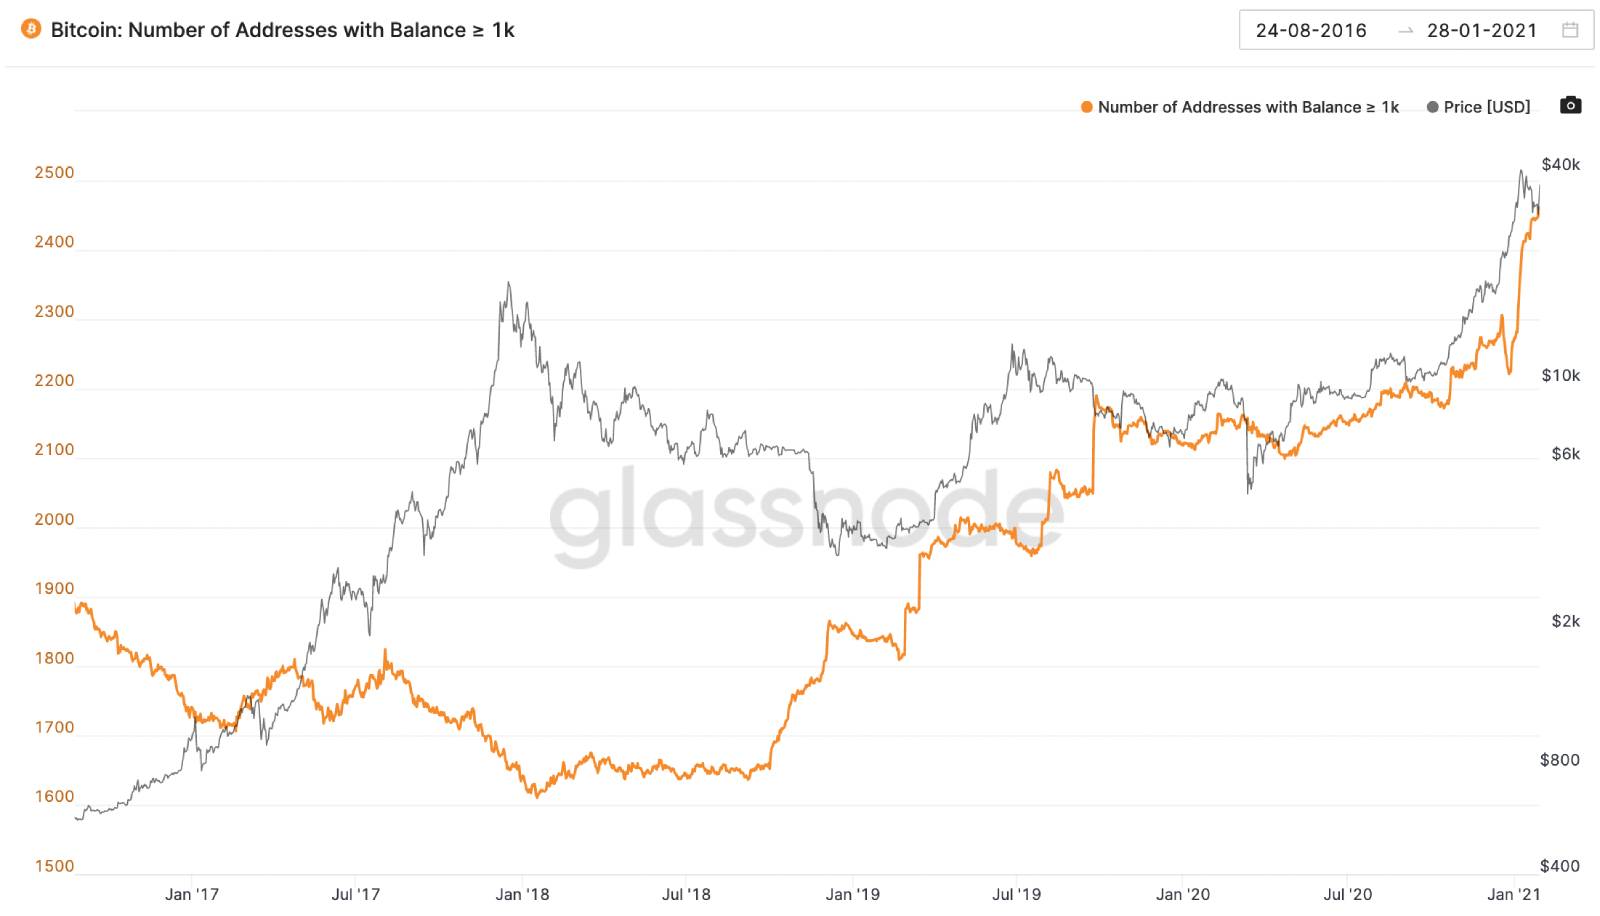Click the gray Price legend dot
Screen dimensions: 1600x916
1432,107
